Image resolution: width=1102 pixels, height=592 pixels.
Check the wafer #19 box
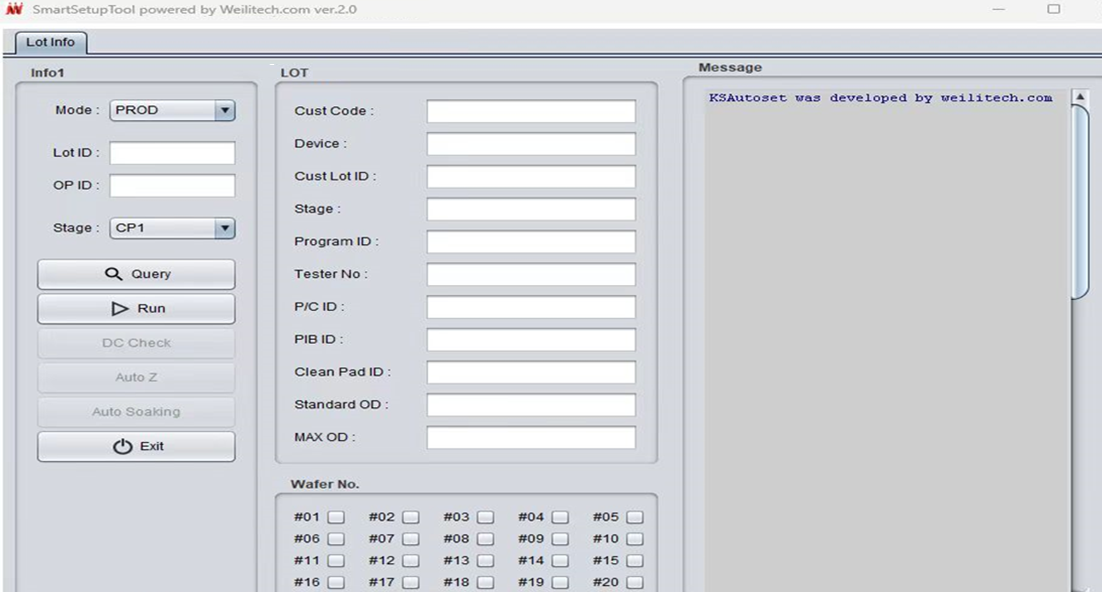560,583
